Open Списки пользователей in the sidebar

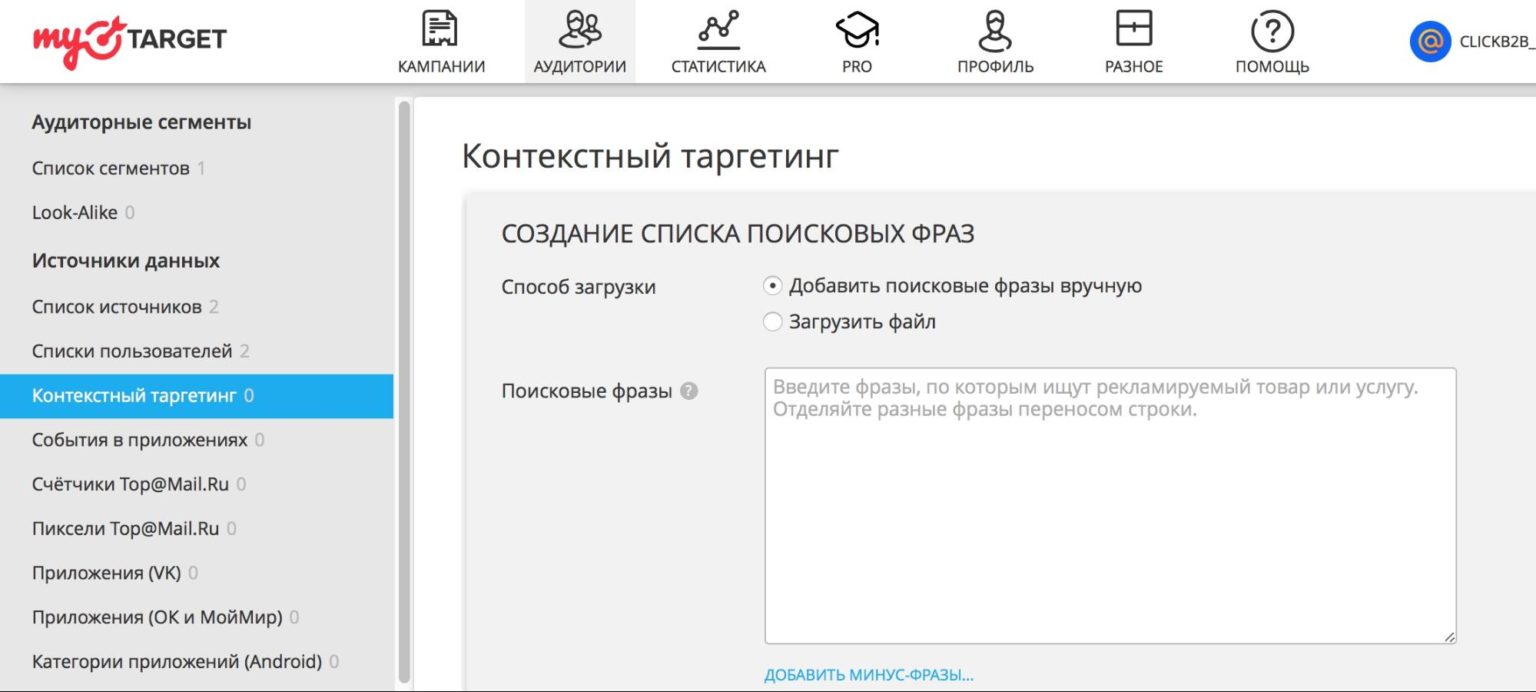tap(132, 351)
